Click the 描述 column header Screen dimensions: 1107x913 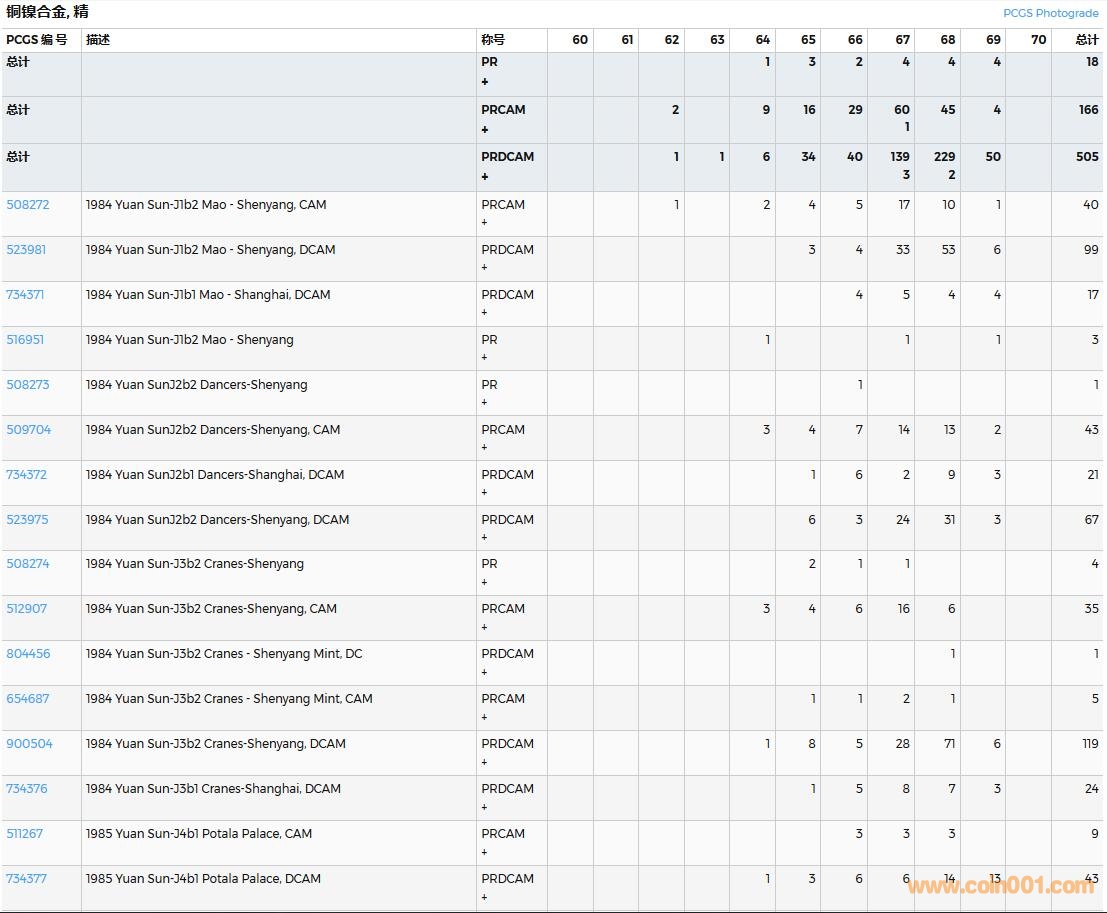(x=98, y=40)
